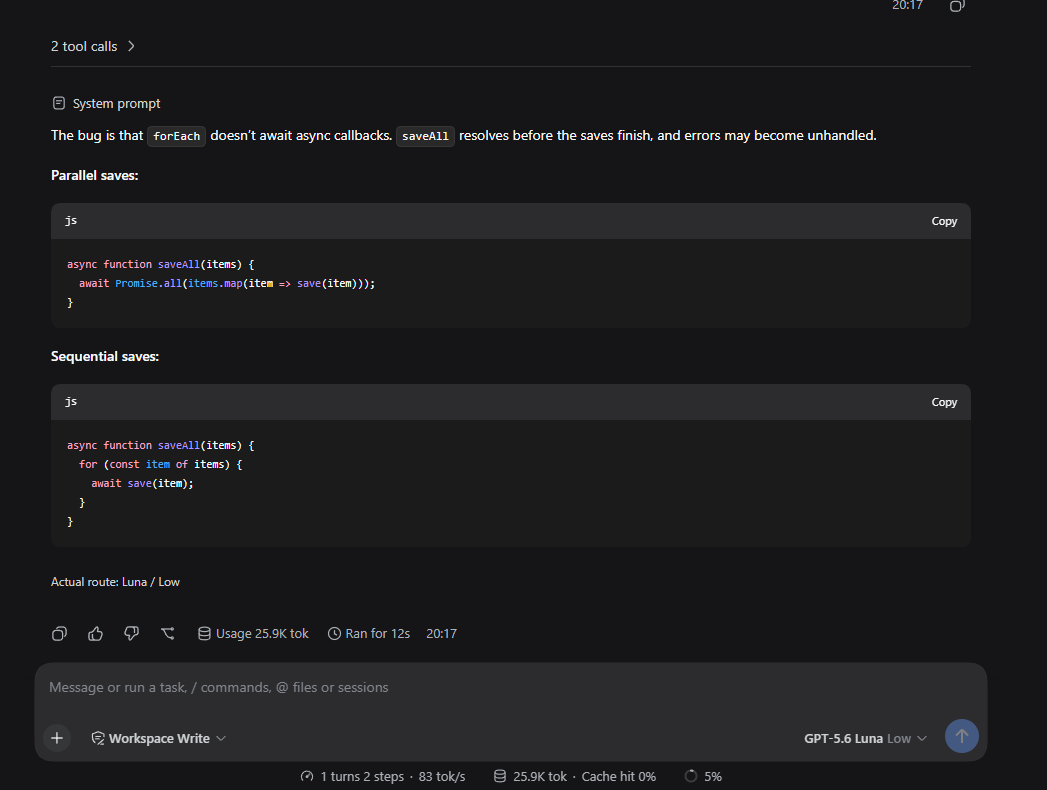Open the Workspace Write permissions dropdown
This screenshot has height=790, width=1047.
pos(159,738)
